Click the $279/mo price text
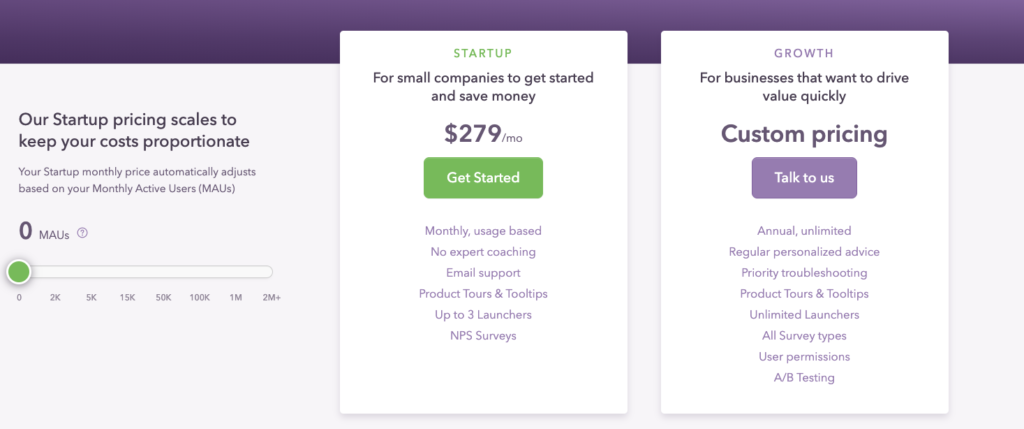 (483, 134)
